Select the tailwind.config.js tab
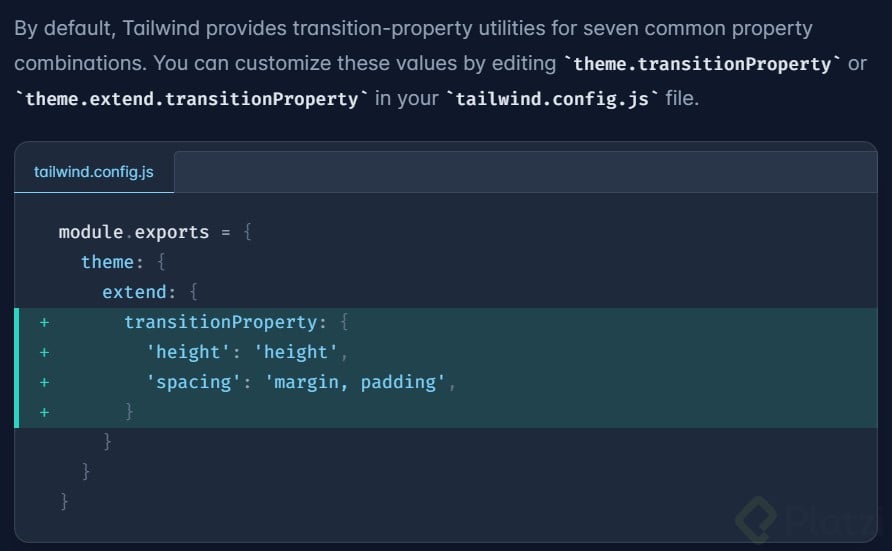This screenshot has height=551, width=892. coord(94,172)
